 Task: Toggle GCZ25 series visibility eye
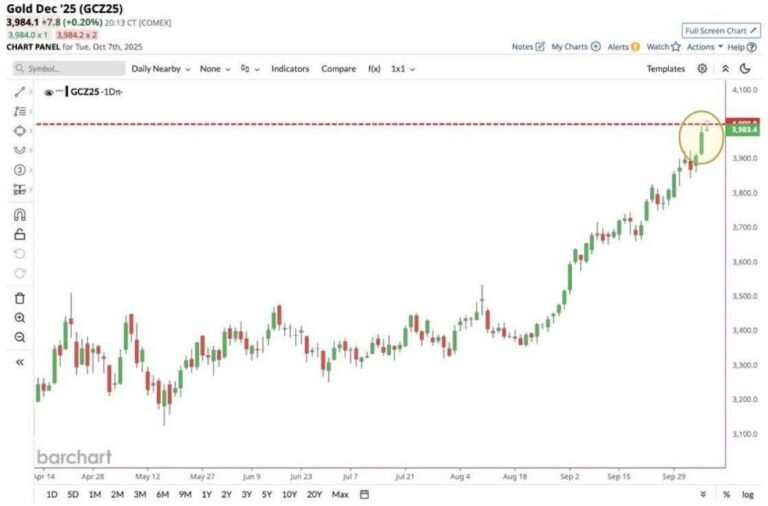click(48, 92)
